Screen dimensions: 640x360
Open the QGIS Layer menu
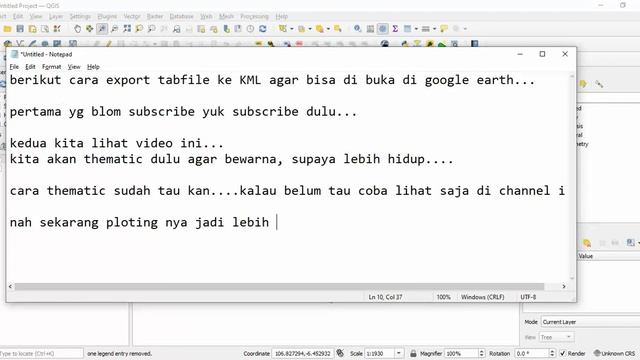click(x=56, y=16)
